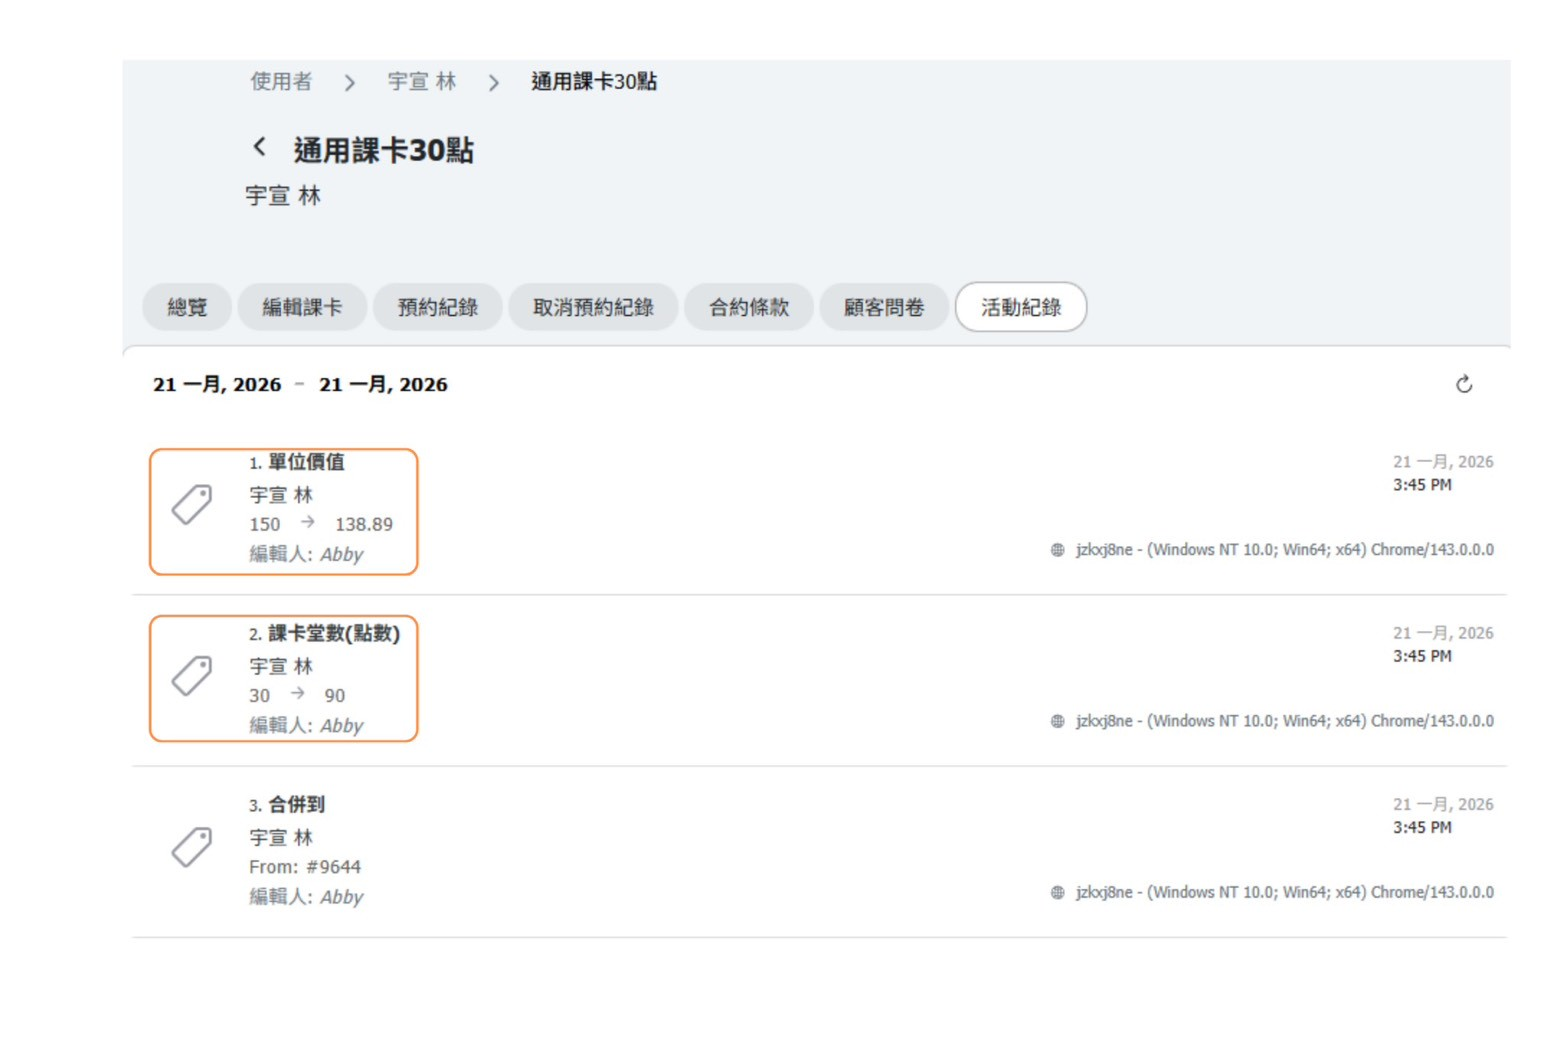The height and width of the screenshot is (1044, 1566).
Task: Select the 活動紀錄 tab
Action: tap(1020, 307)
